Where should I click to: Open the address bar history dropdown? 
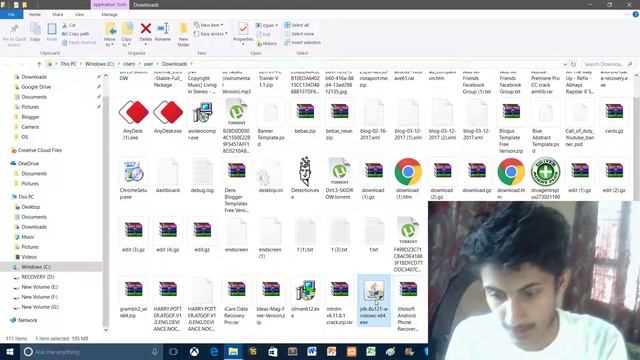[565, 64]
